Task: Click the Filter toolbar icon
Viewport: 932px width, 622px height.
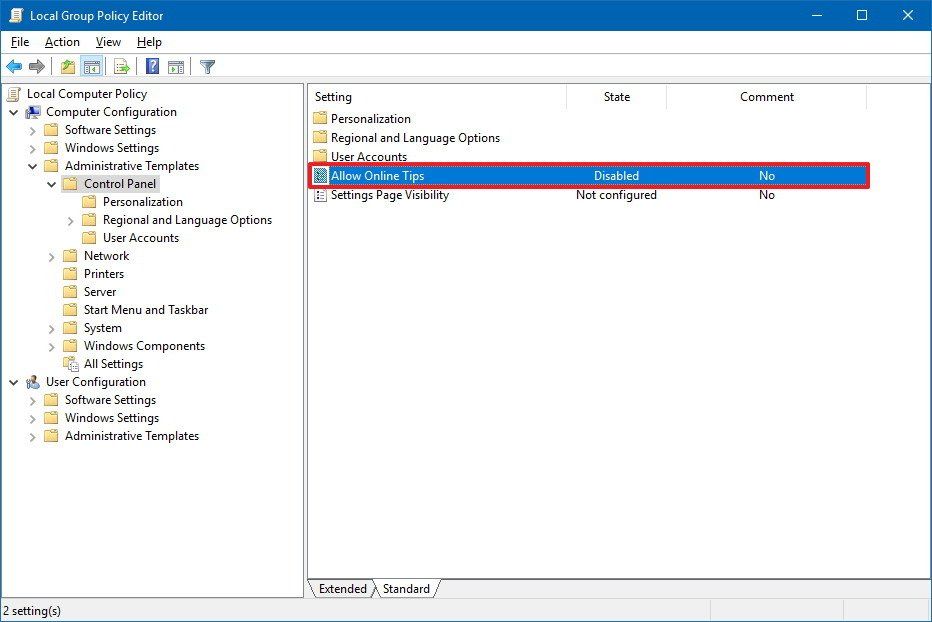Action: [207, 66]
